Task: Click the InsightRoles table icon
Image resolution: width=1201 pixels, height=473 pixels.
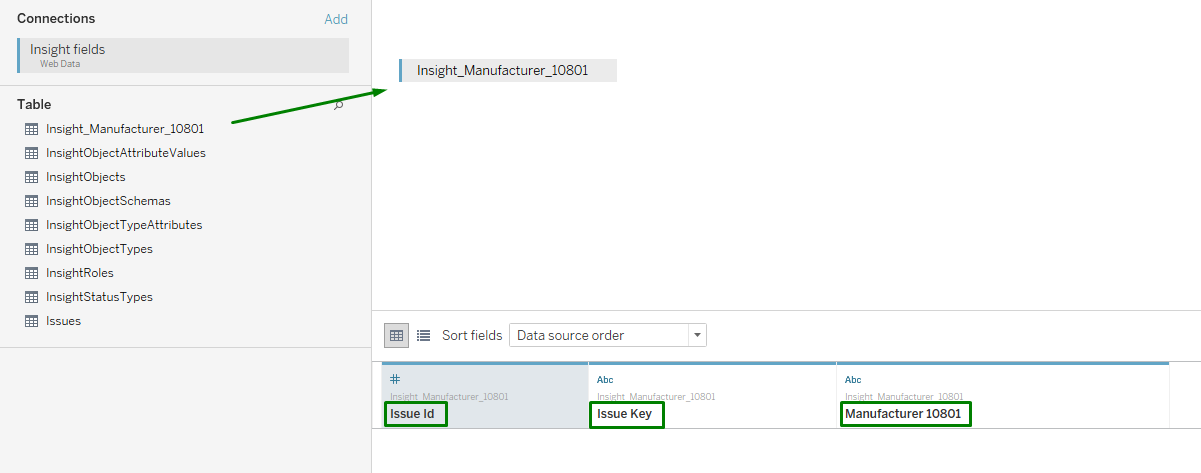Action: click(31, 273)
